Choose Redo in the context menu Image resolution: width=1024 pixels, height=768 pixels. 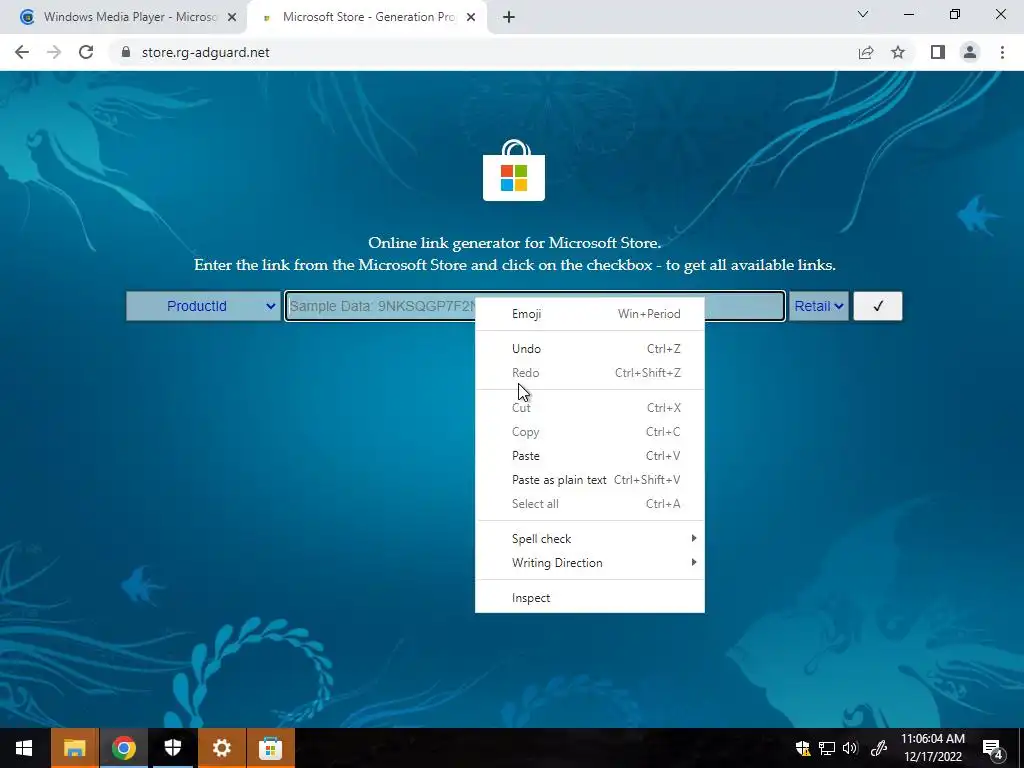pos(590,373)
